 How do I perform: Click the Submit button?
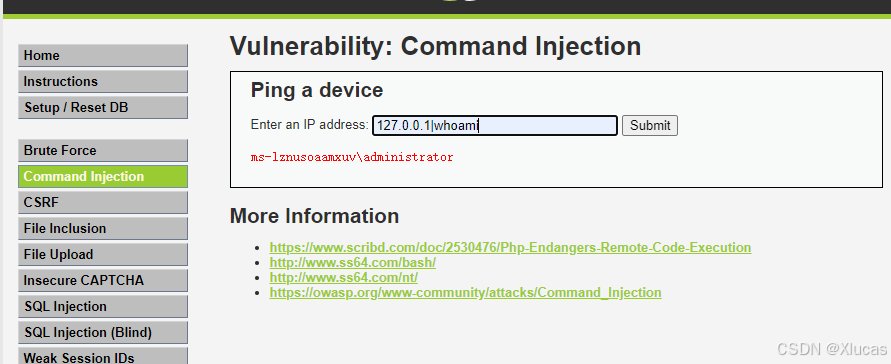pos(649,125)
